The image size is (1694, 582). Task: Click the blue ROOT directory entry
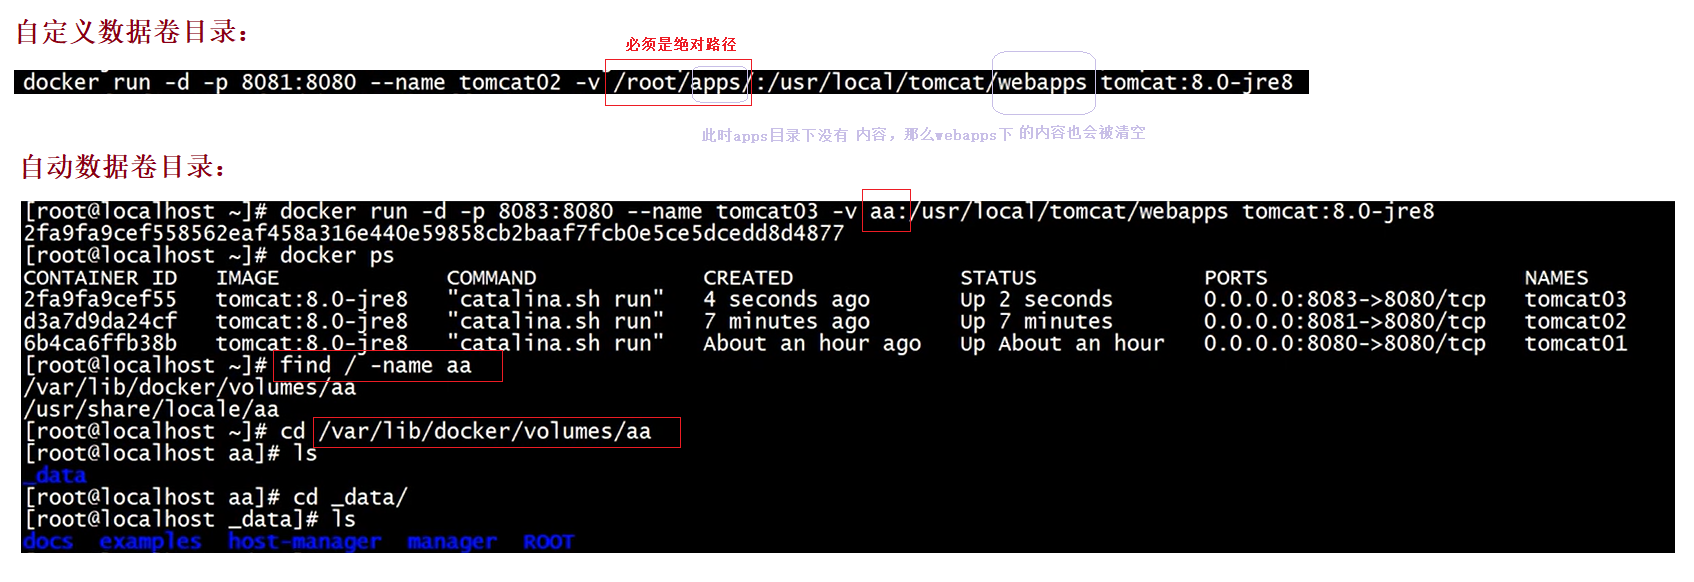click(x=548, y=541)
